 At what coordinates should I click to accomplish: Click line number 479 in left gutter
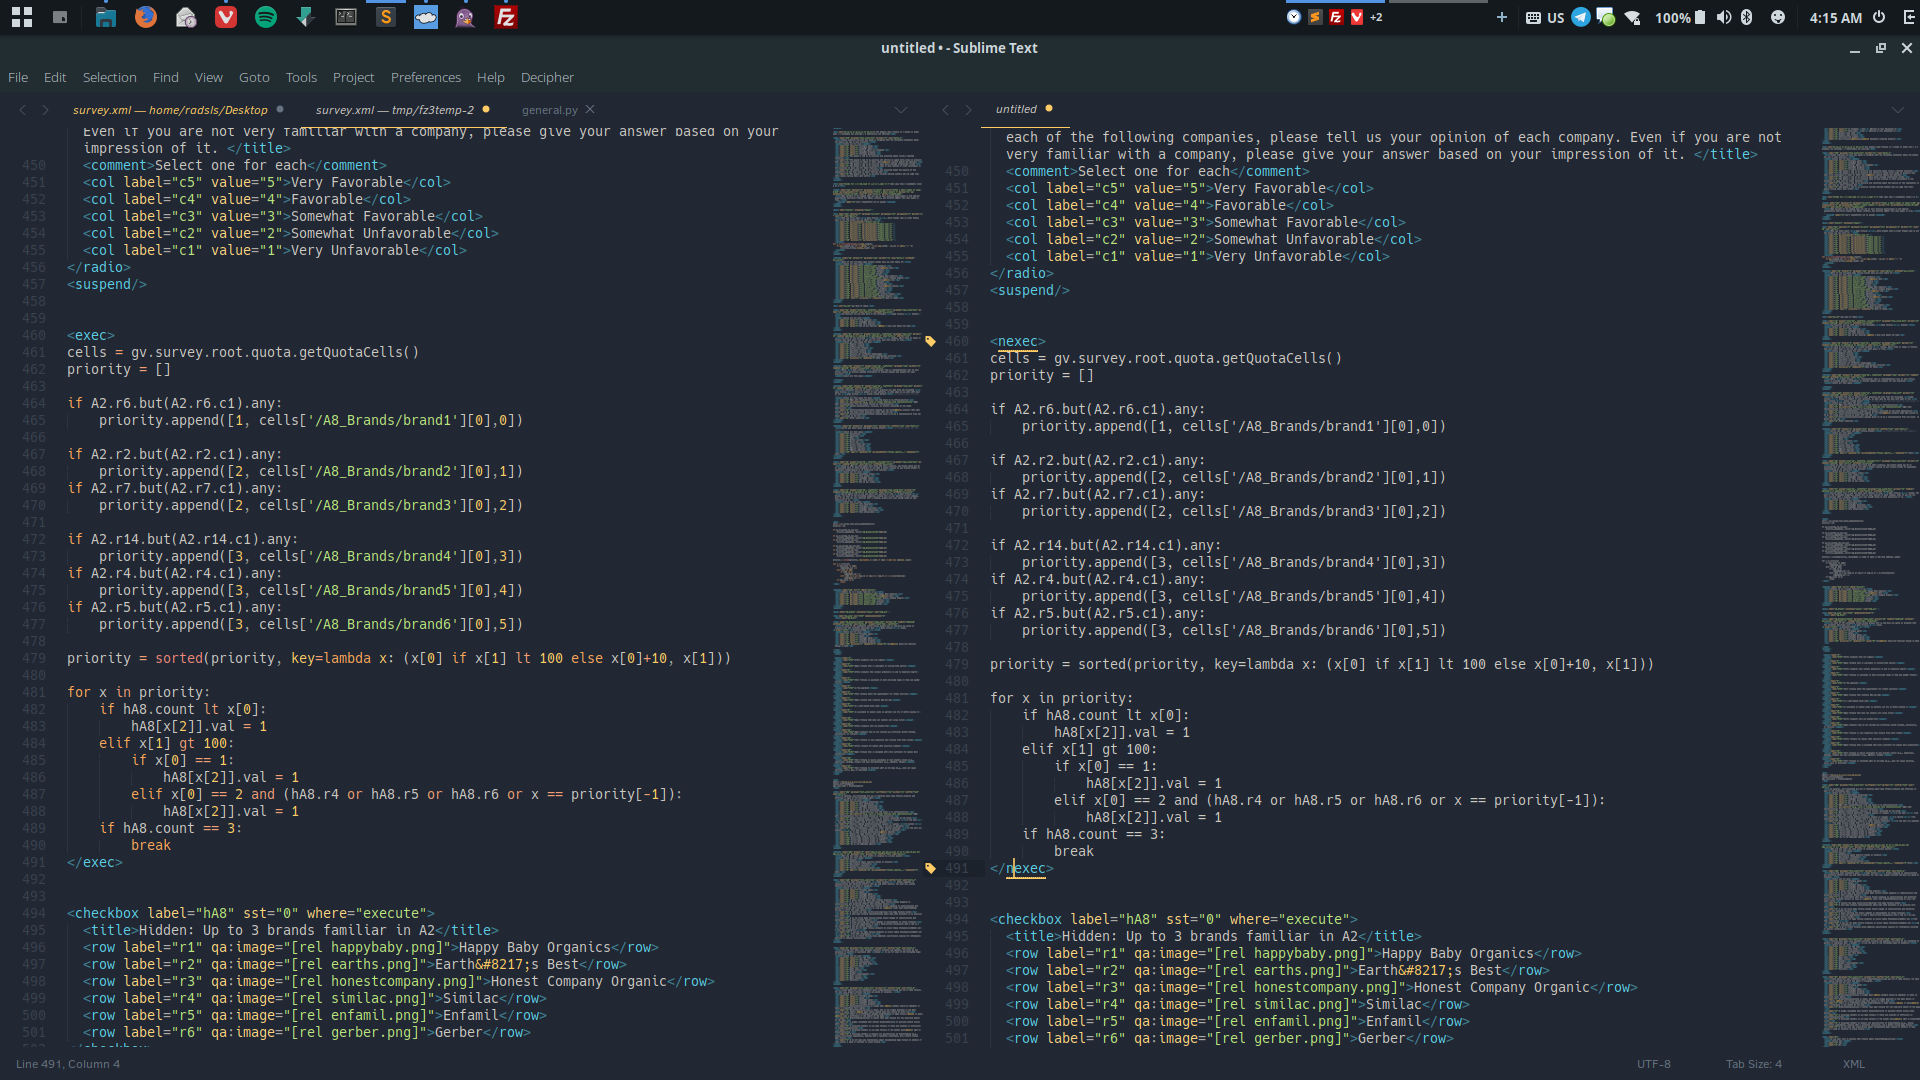(34, 658)
